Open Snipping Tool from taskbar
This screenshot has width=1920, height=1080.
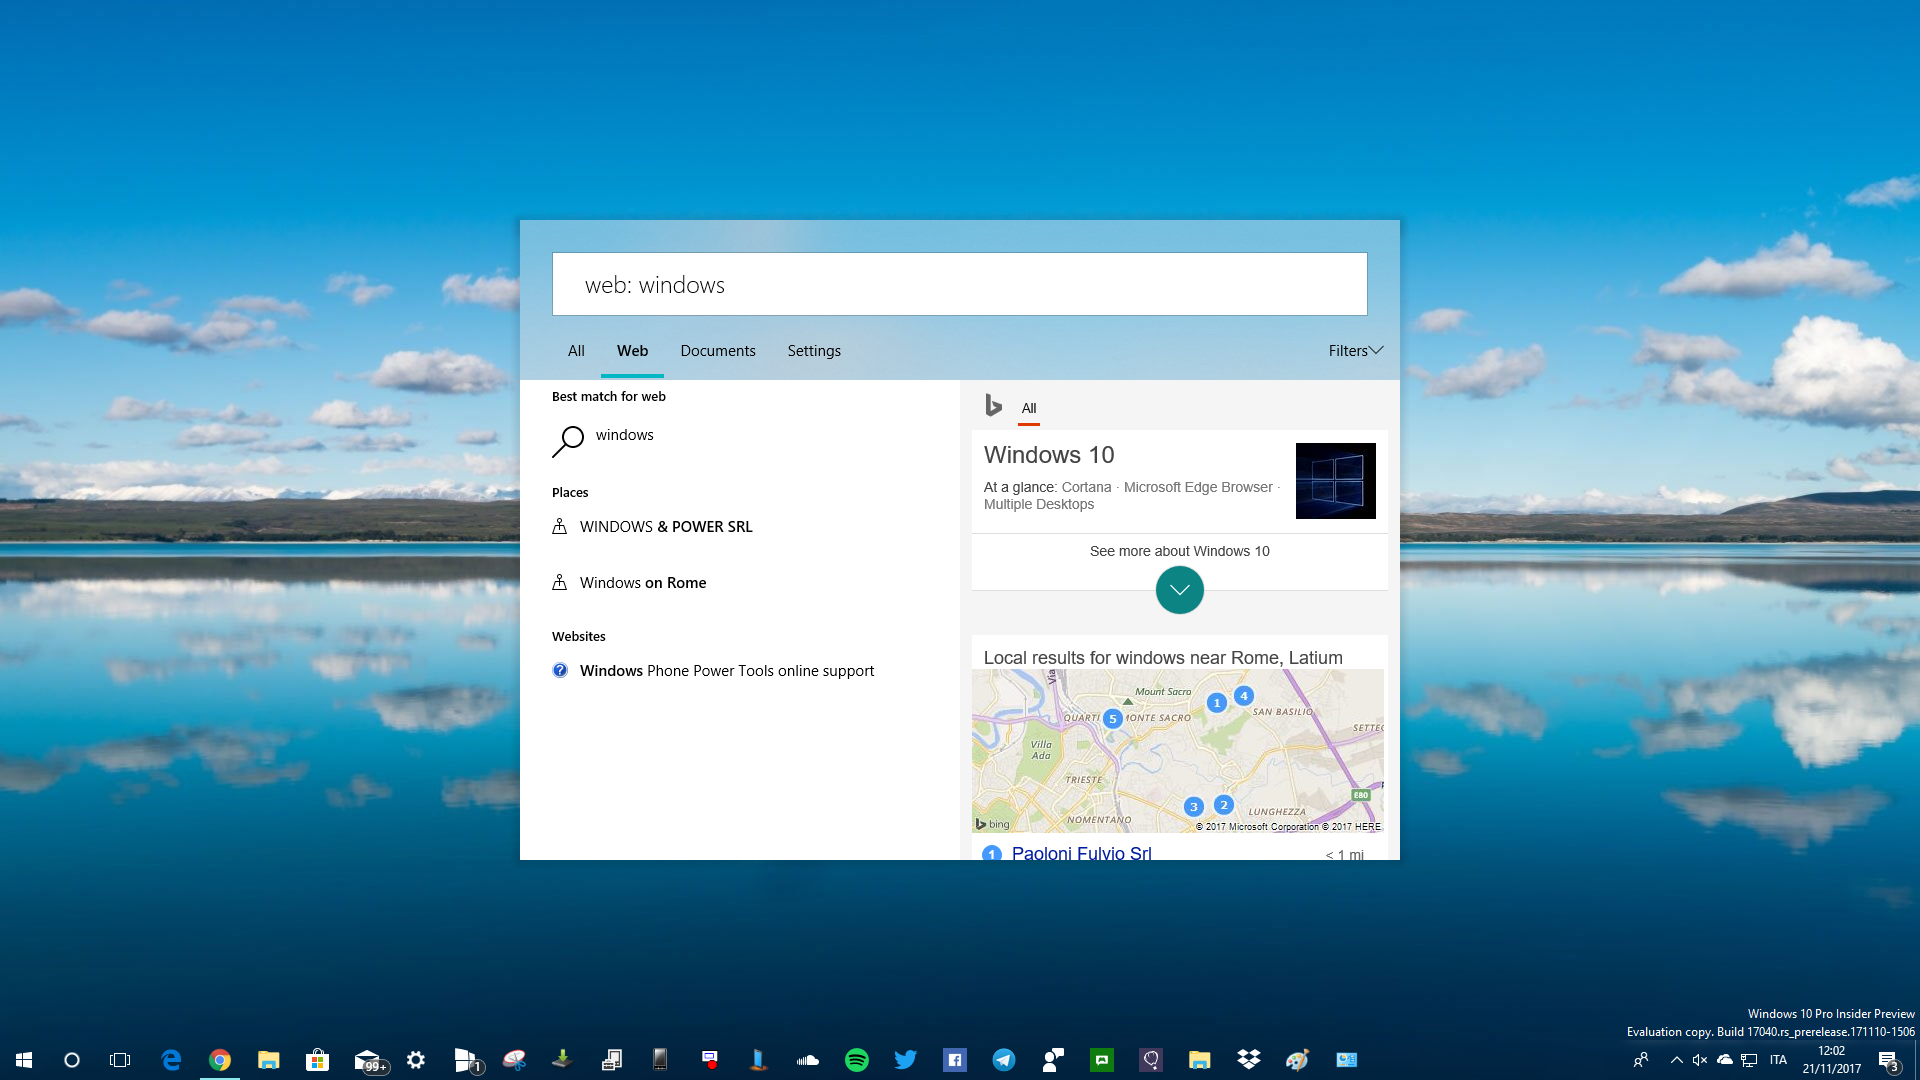(x=514, y=1060)
